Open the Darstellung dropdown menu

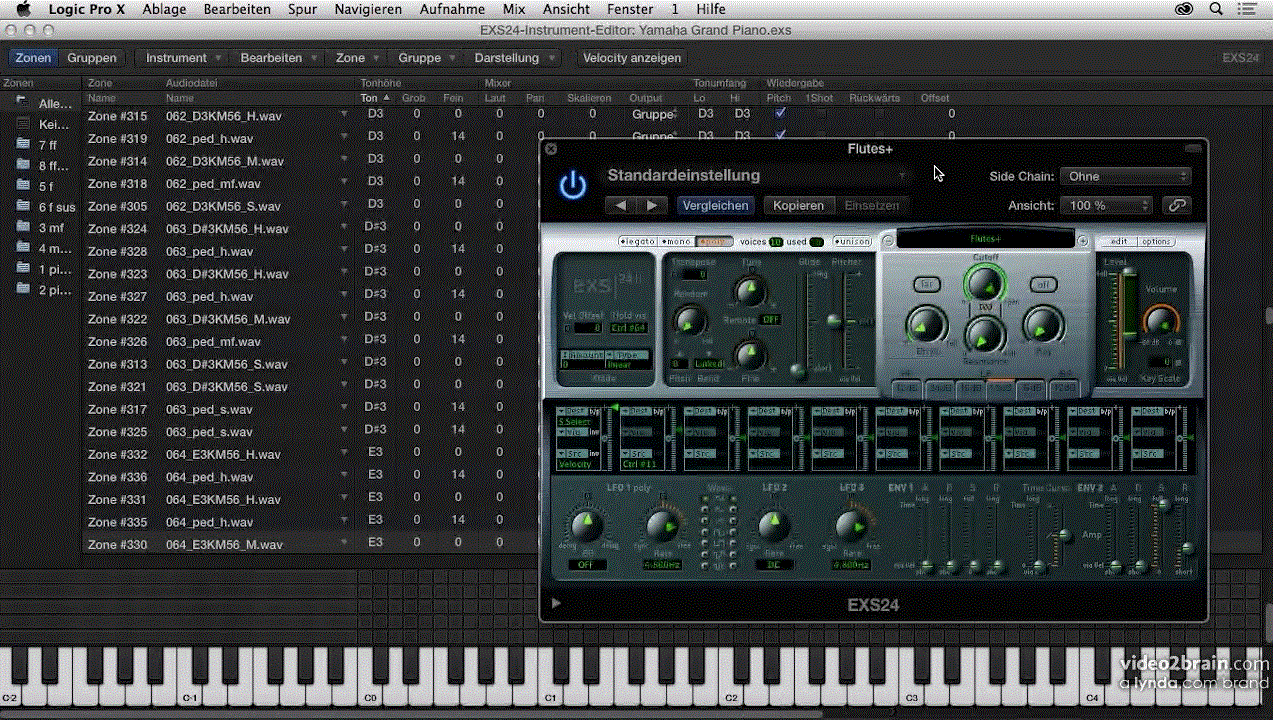514,58
